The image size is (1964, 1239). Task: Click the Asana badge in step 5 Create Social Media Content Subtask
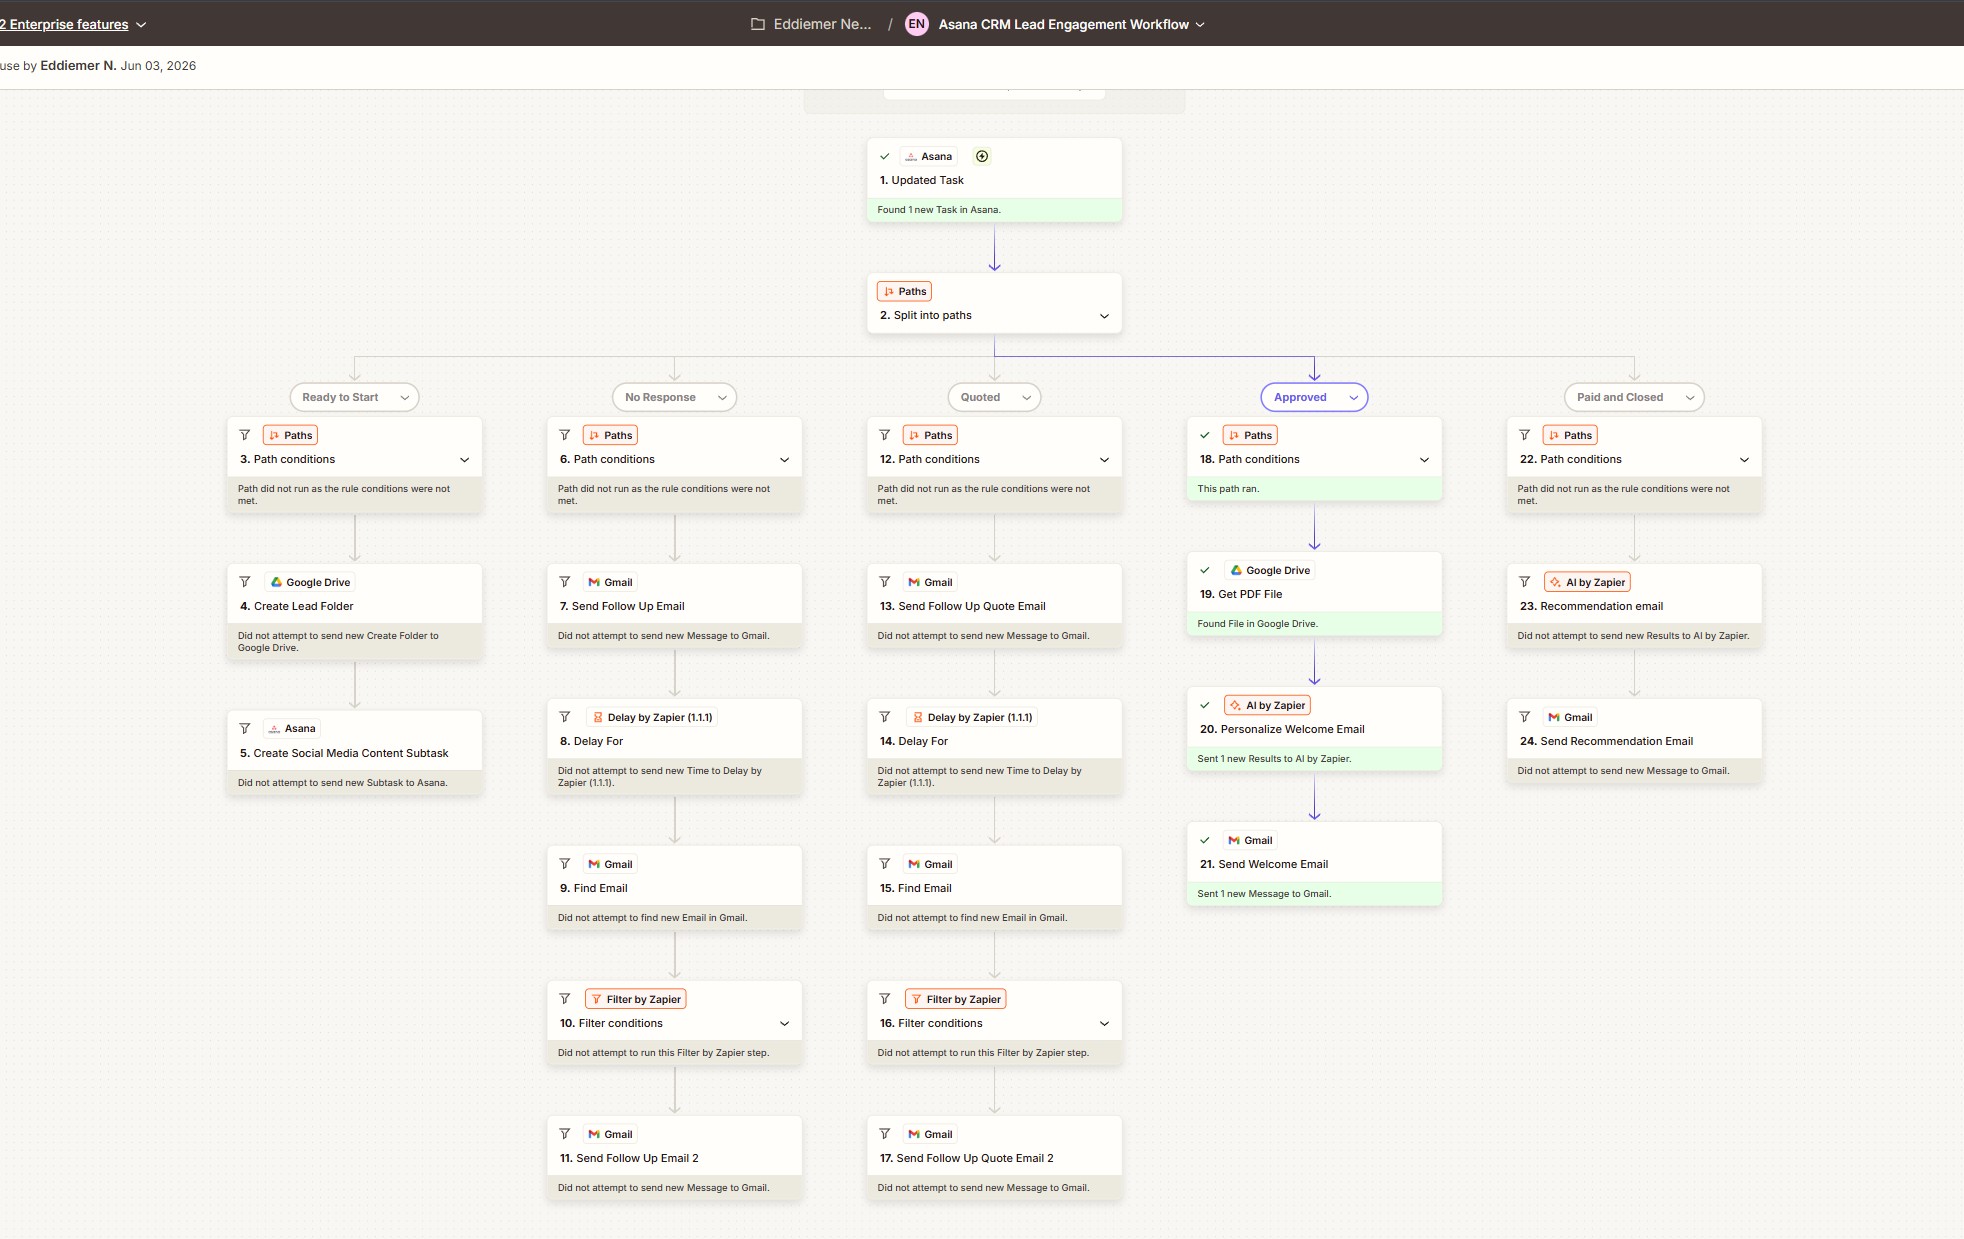292,728
